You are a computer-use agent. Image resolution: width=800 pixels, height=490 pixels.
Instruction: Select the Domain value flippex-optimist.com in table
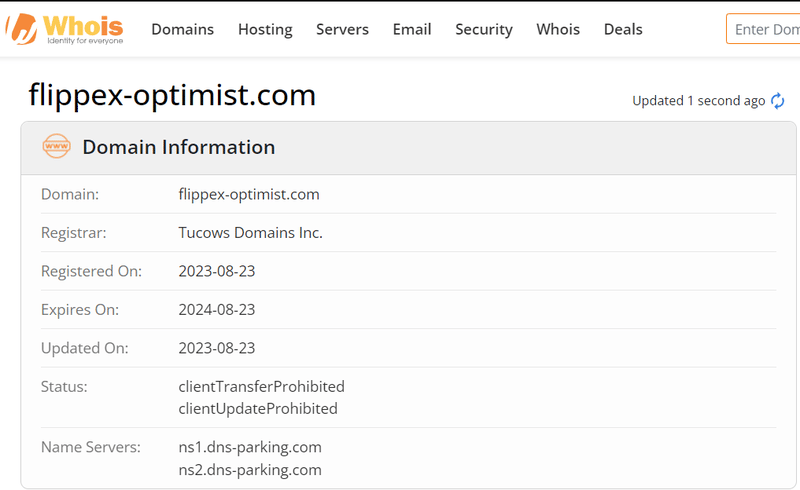[249, 194]
